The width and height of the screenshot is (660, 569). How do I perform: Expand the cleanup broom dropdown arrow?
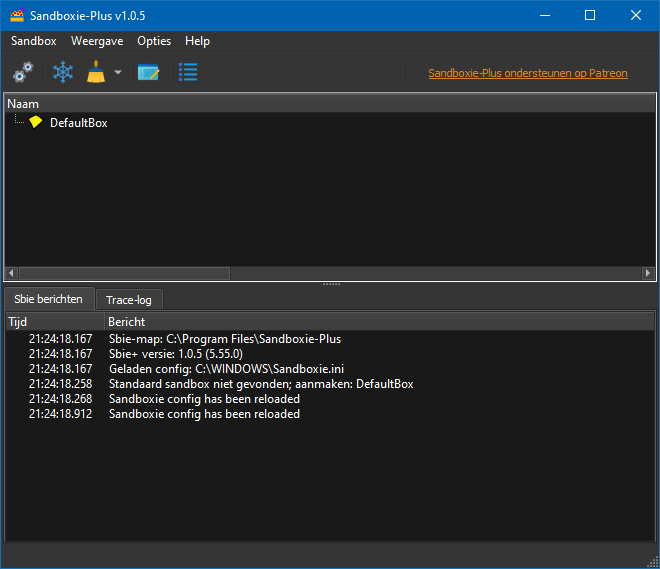pyautogui.click(x=118, y=73)
